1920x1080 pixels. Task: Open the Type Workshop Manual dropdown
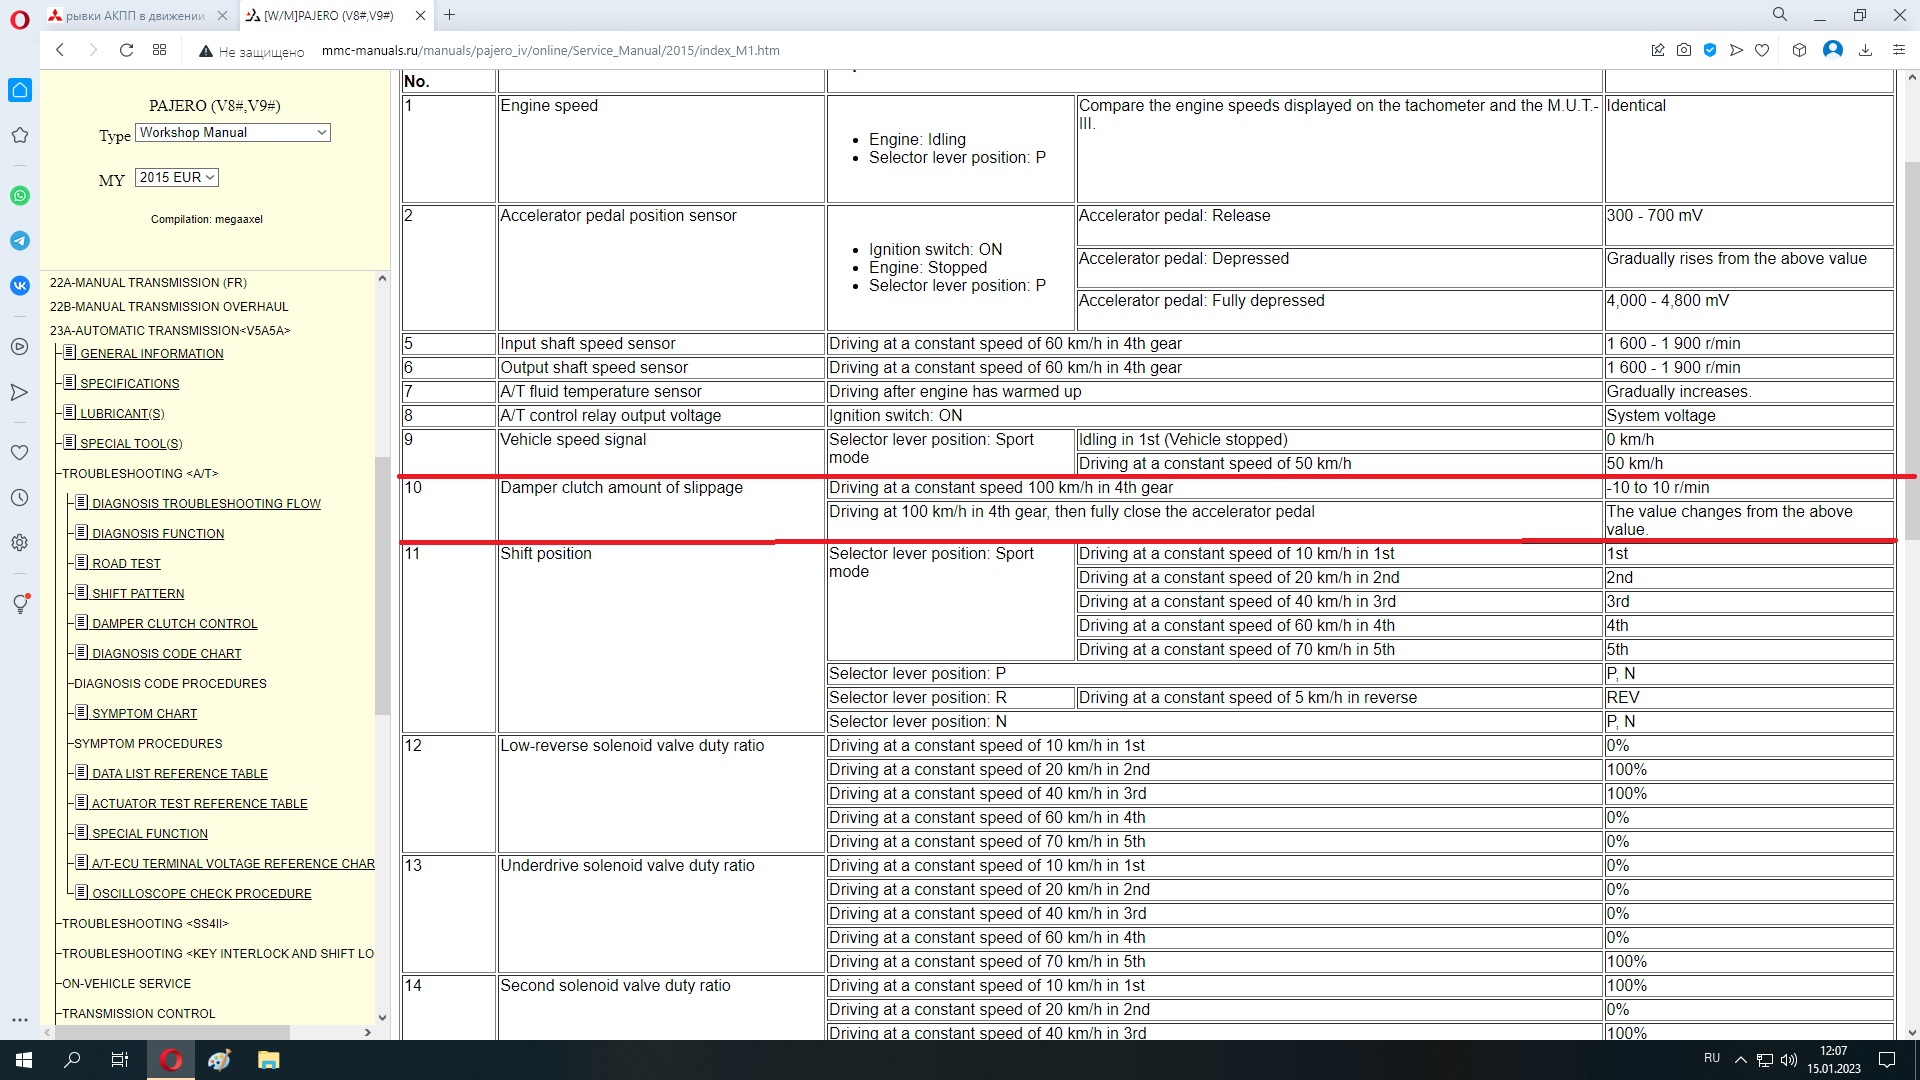(232, 133)
